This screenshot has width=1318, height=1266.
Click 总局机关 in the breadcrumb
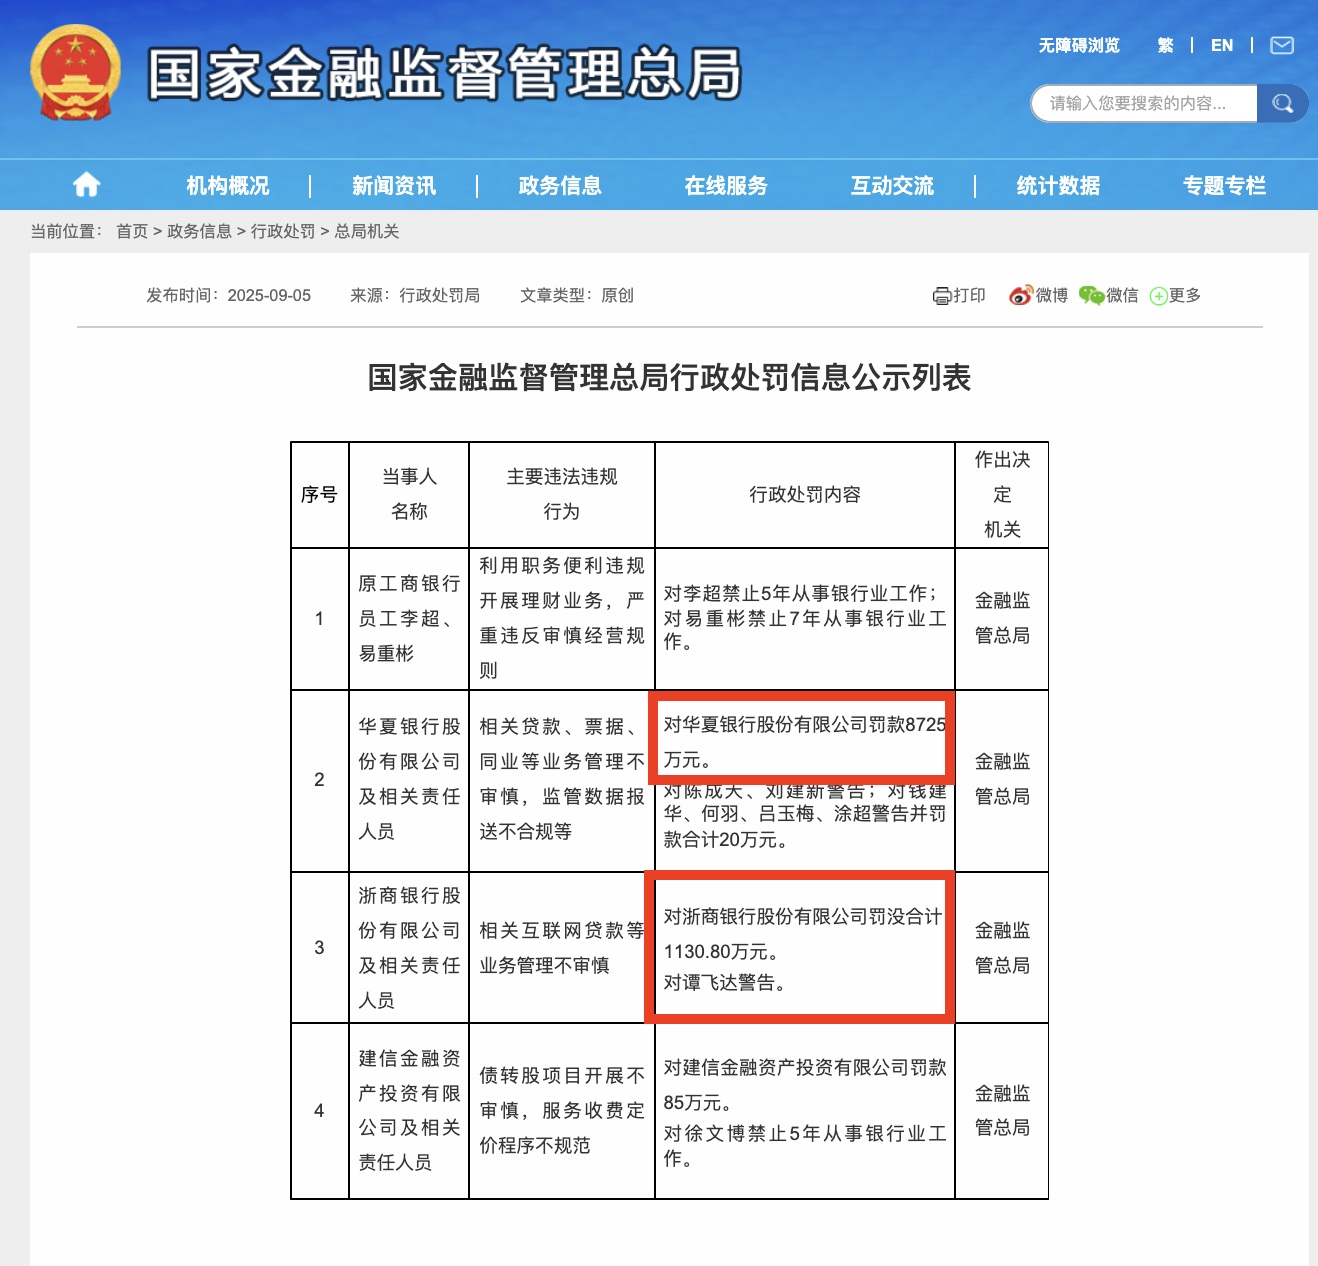pos(367,231)
